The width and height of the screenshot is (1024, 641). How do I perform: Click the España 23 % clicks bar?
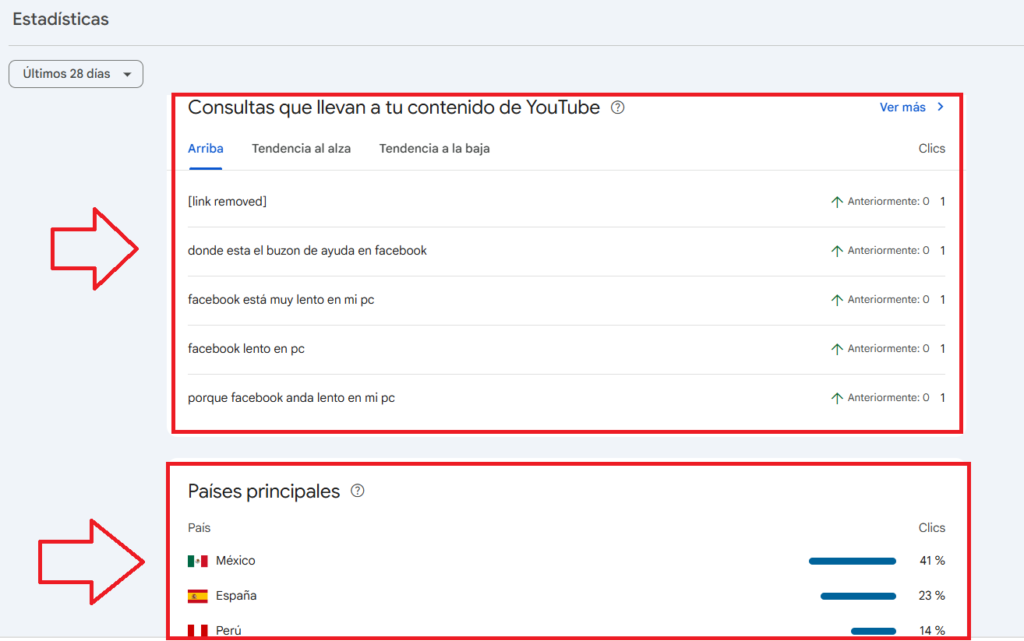click(x=858, y=596)
